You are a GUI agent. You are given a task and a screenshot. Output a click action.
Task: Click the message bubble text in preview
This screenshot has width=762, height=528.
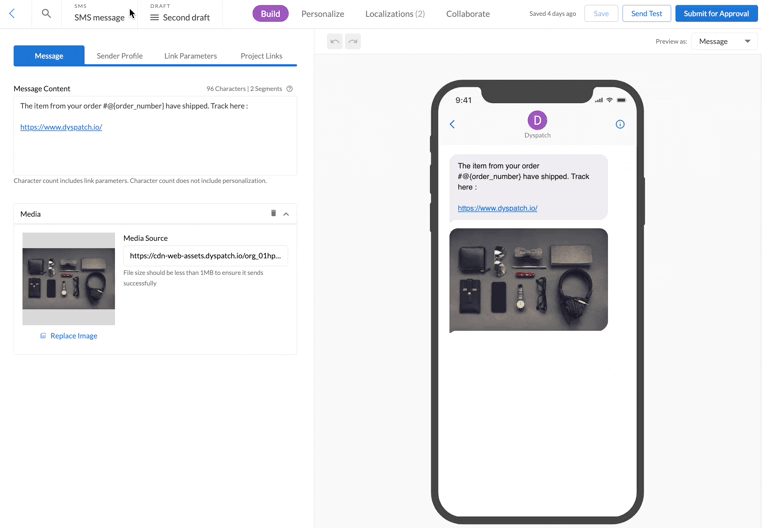[523, 176]
